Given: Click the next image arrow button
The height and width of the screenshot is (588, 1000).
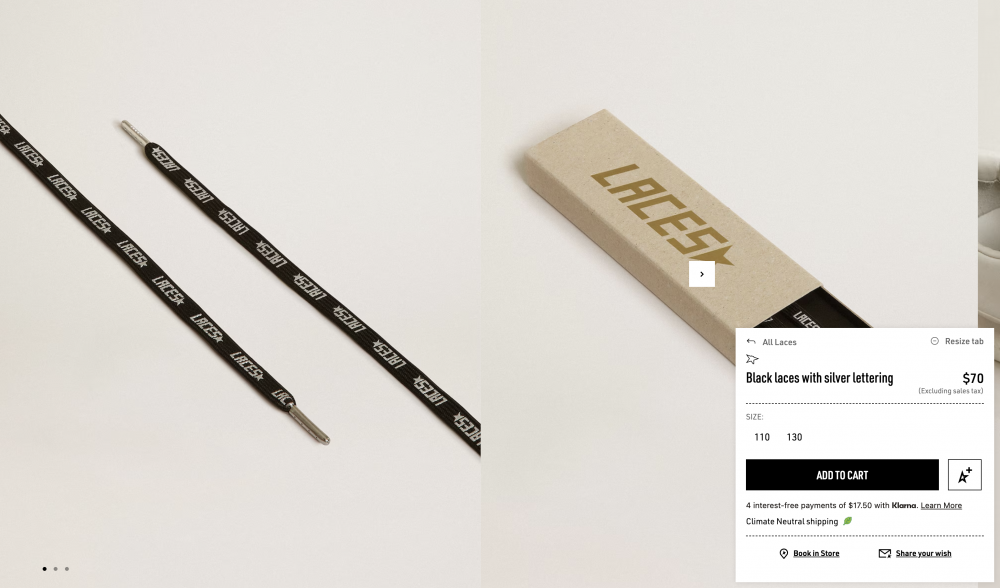Looking at the screenshot, I should [702, 274].
